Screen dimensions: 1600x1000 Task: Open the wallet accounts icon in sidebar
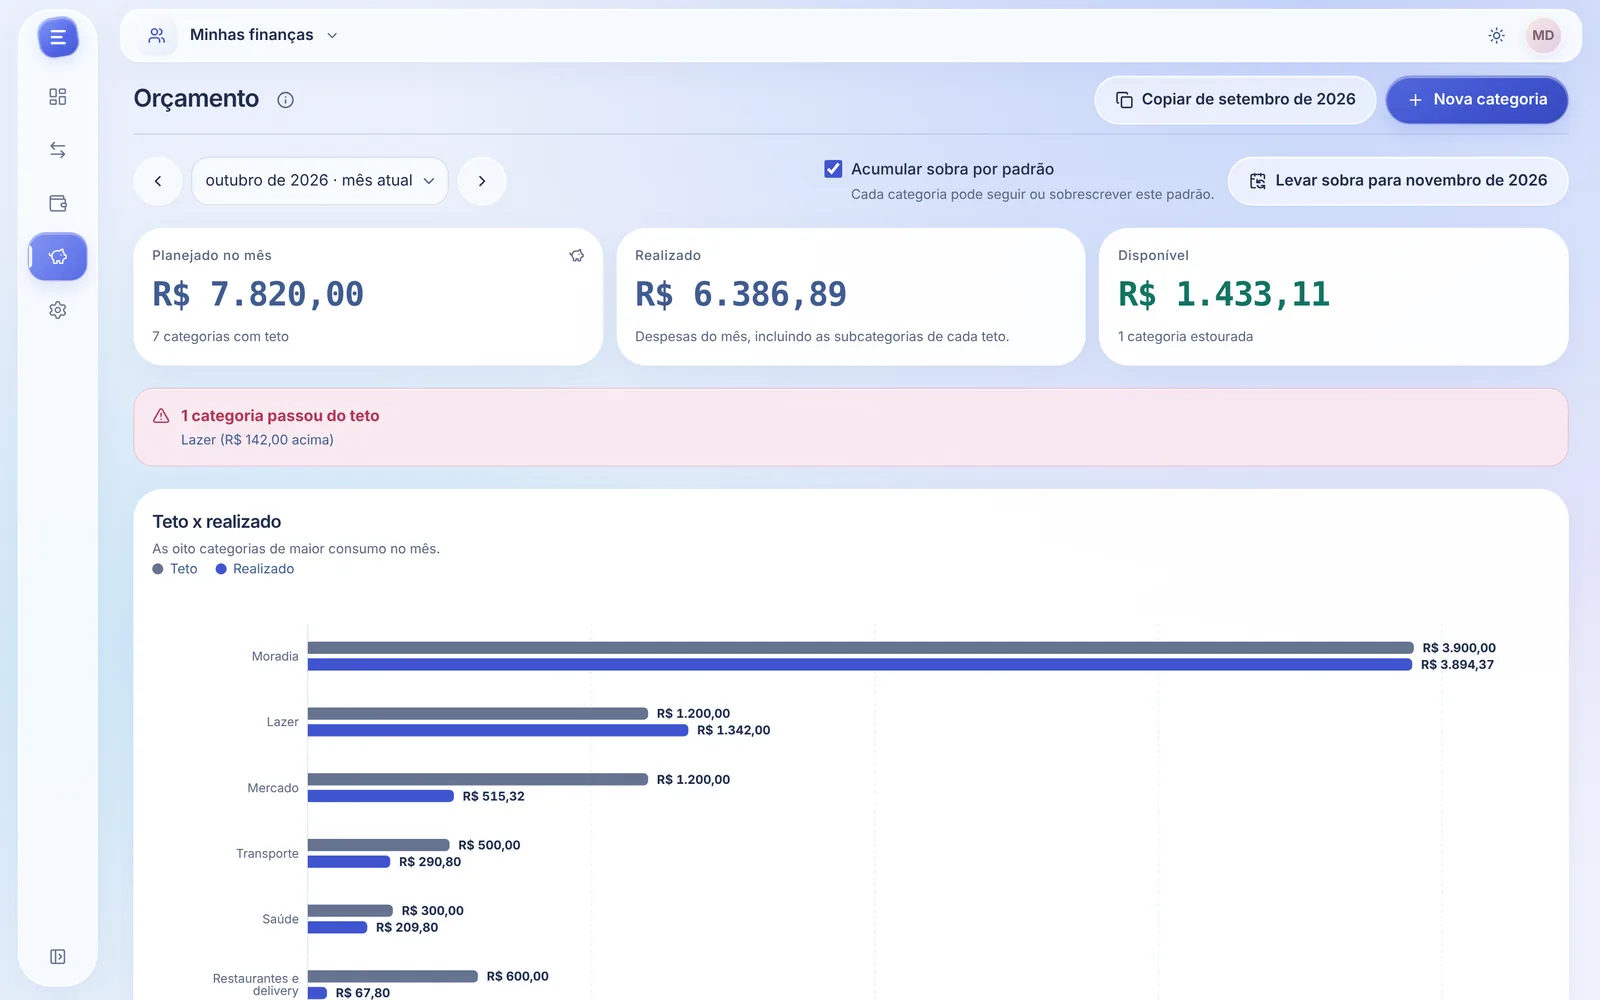[x=58, y=203]
